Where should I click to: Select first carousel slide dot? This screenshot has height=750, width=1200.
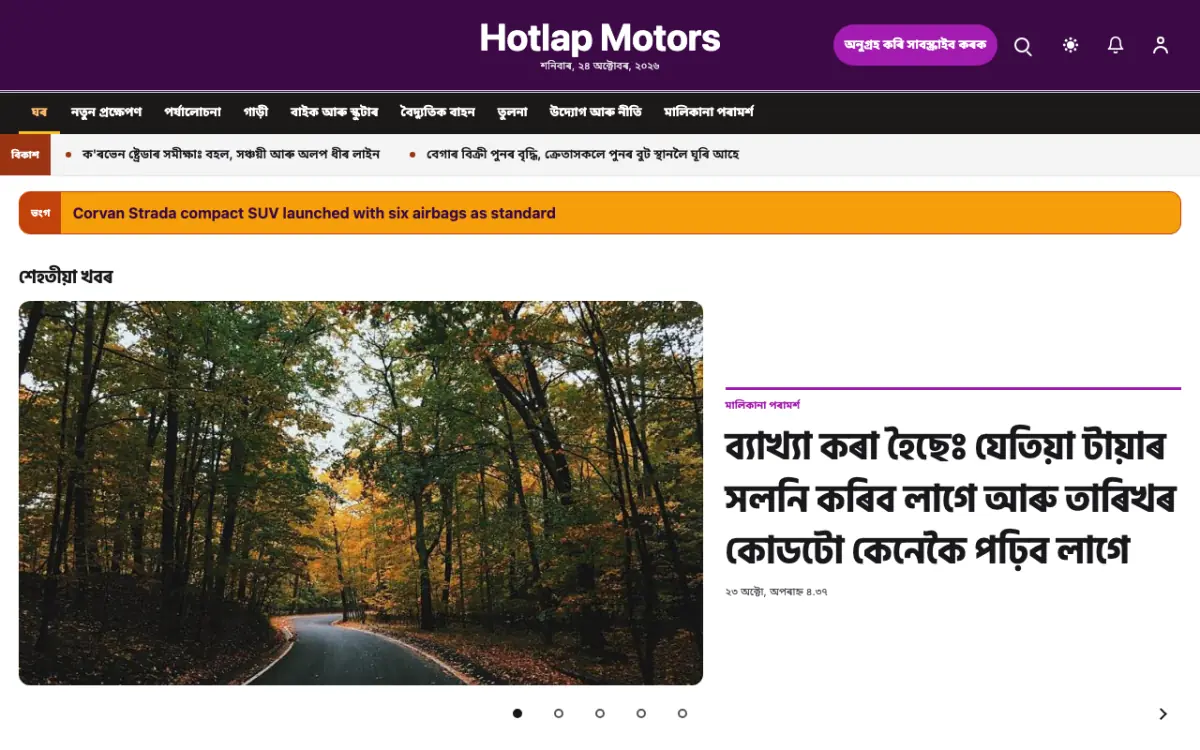pos(517,713)
